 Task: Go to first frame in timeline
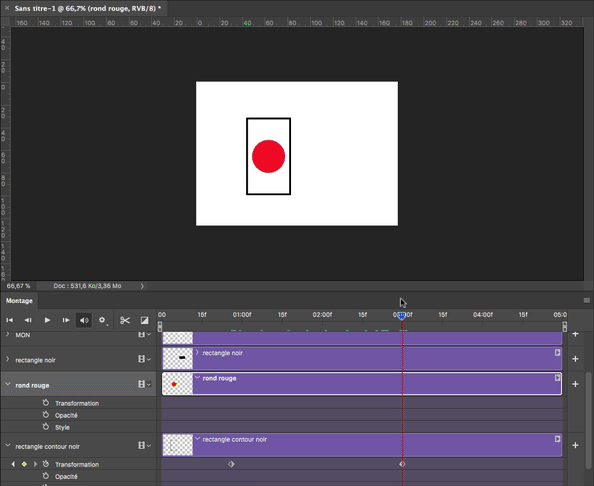pos(9,320)
